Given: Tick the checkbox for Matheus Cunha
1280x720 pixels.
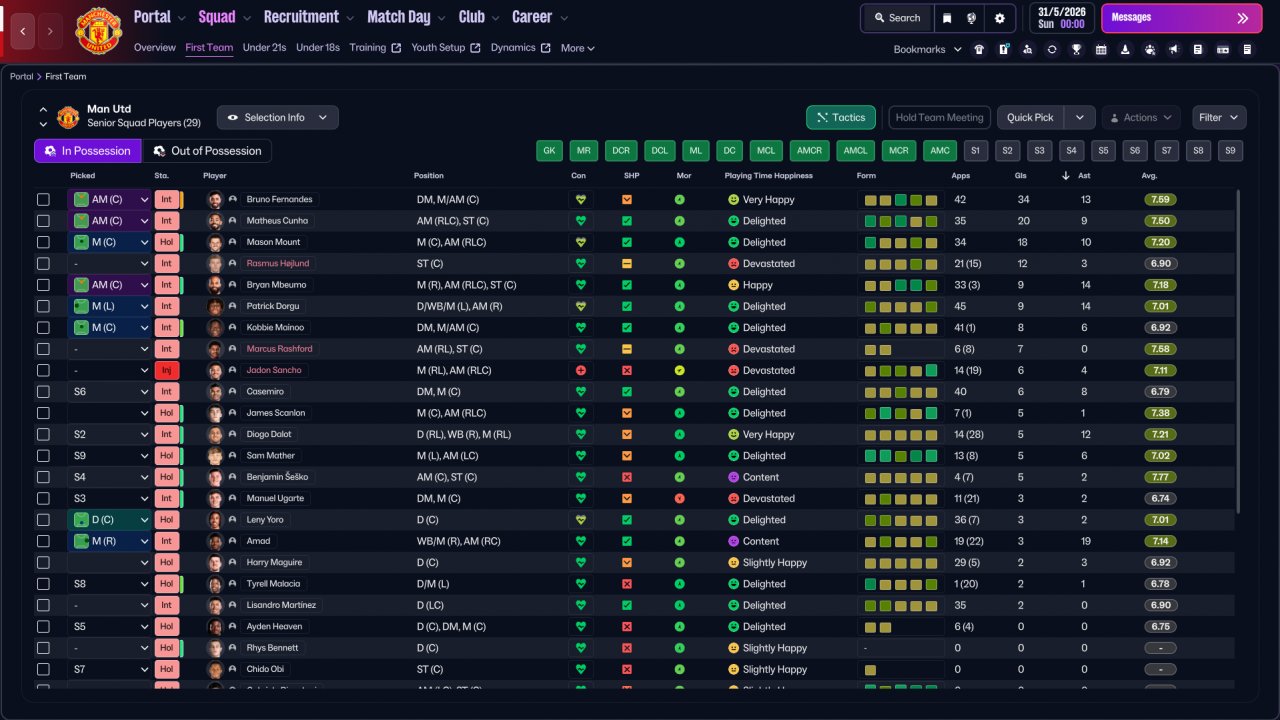Looking at the screenshot, I should (x=43, y=221).
